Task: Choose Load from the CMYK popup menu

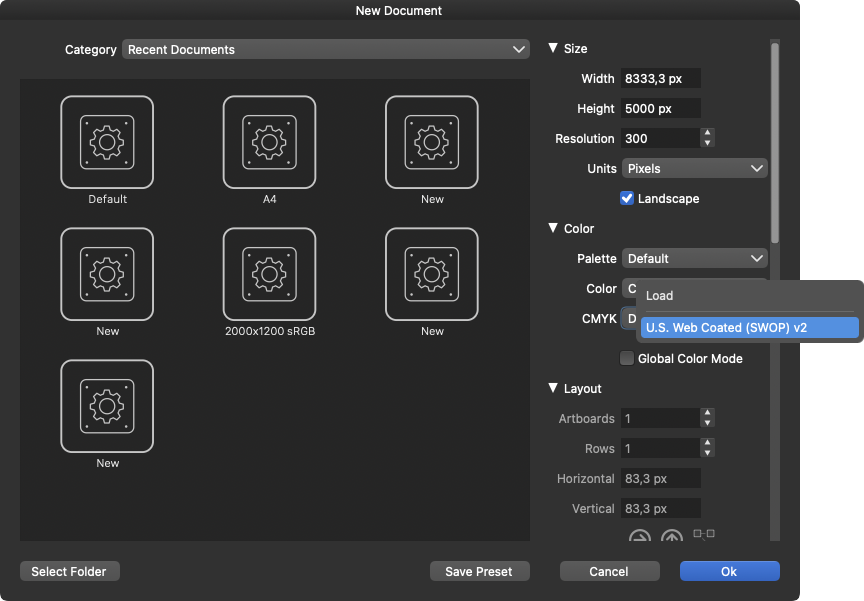Action: click(660, 296)
